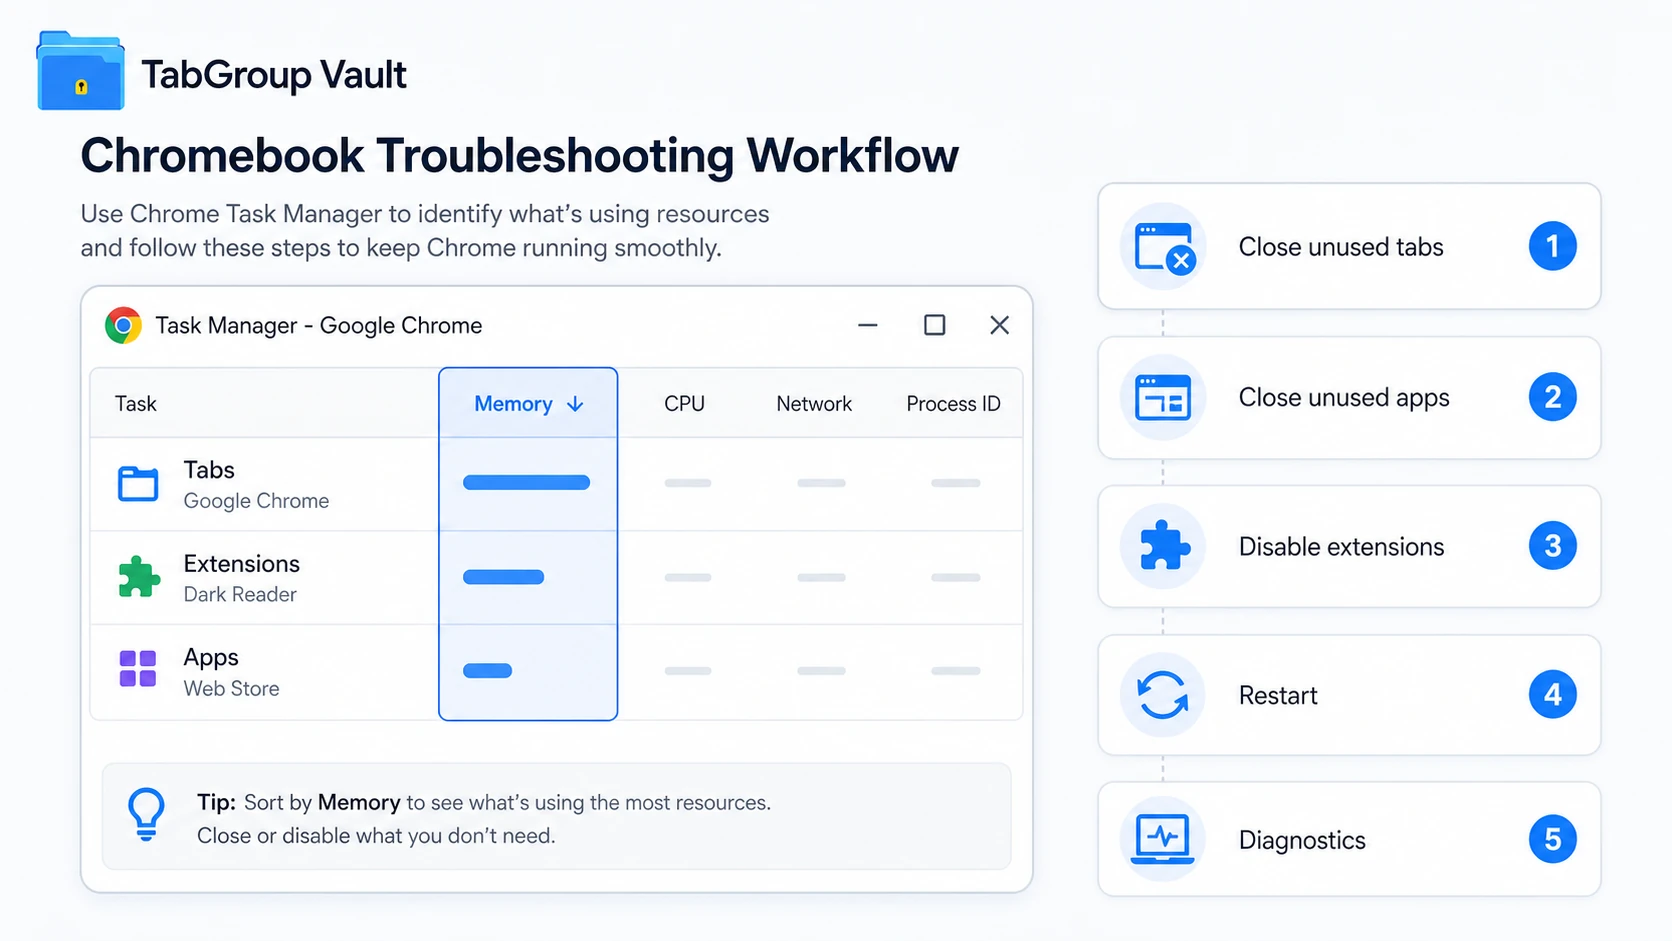The width and height of the screenshot is (1672, 941).
Task: Click the Task column header
Action: point(136,404)
